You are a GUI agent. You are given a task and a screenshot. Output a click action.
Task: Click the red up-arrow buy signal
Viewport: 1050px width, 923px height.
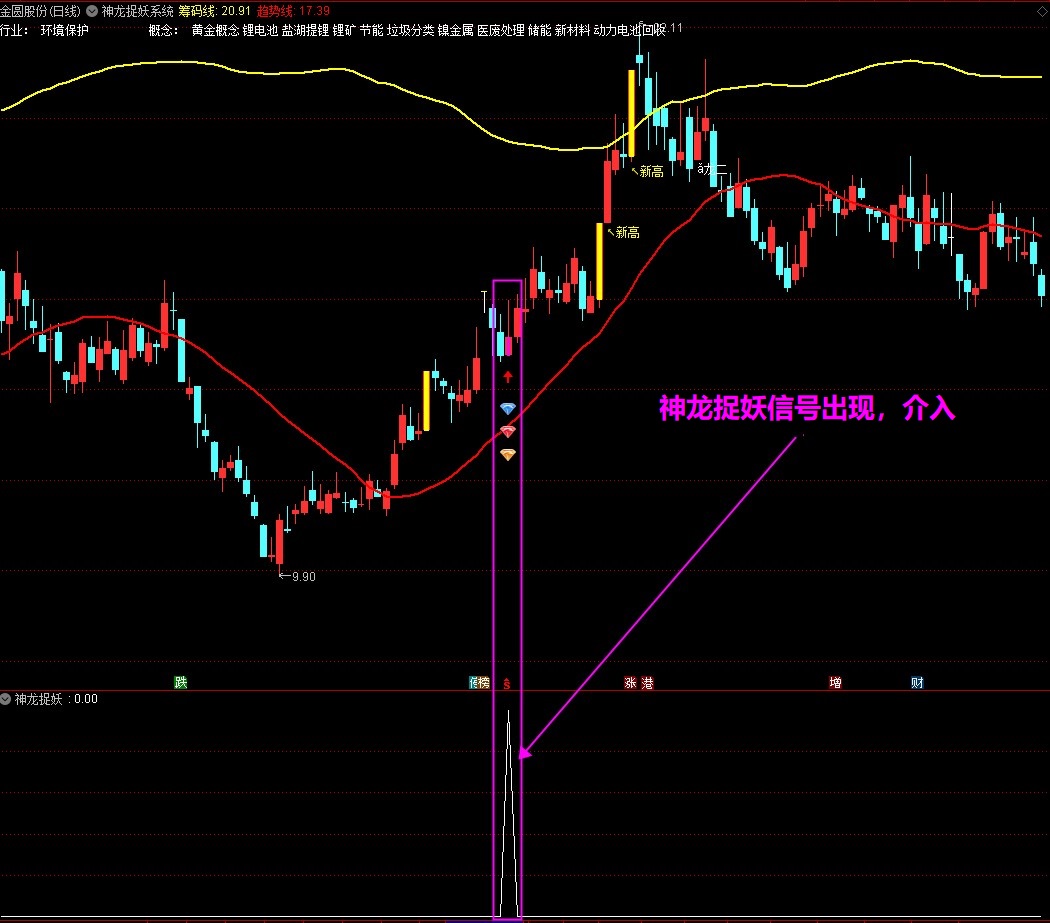point(508,376)
